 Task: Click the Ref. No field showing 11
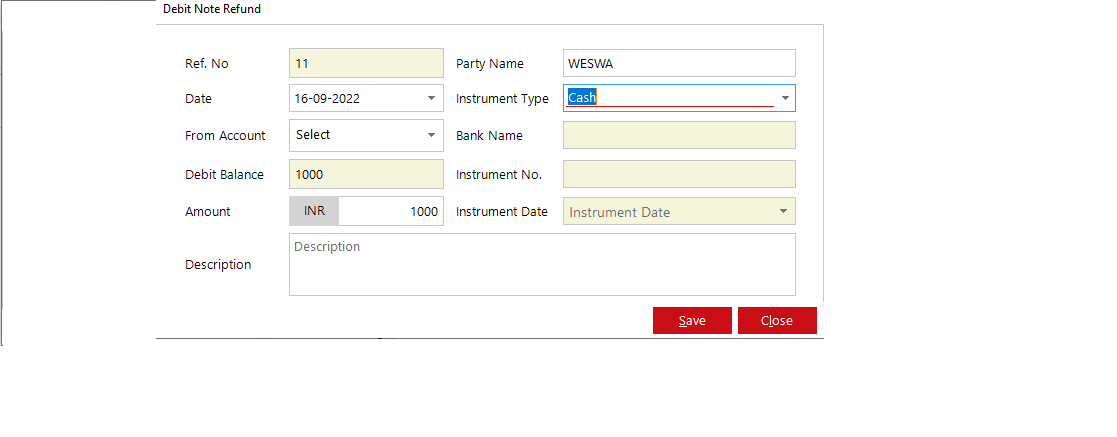(366, 63)
